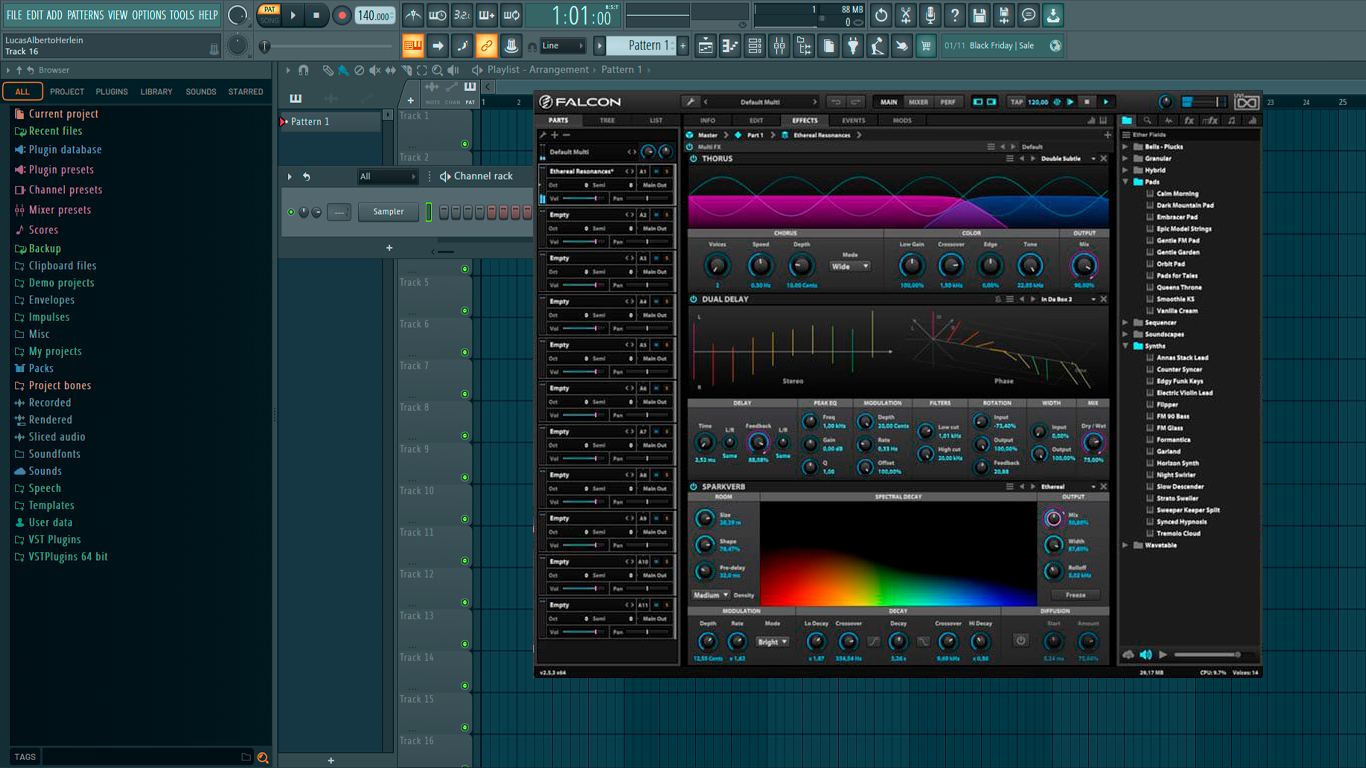Click the FL Studio record button
The height and width of the screenshot is (768, 1366).
pyautogui.click(x=341, y=15)
